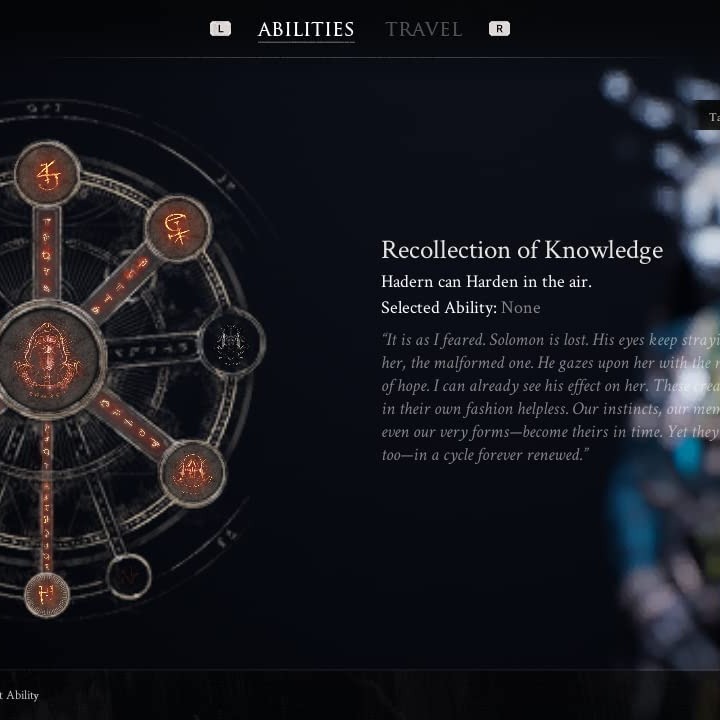
Task: Select the dark locked ability node on right
Action: tap(232, 342)
